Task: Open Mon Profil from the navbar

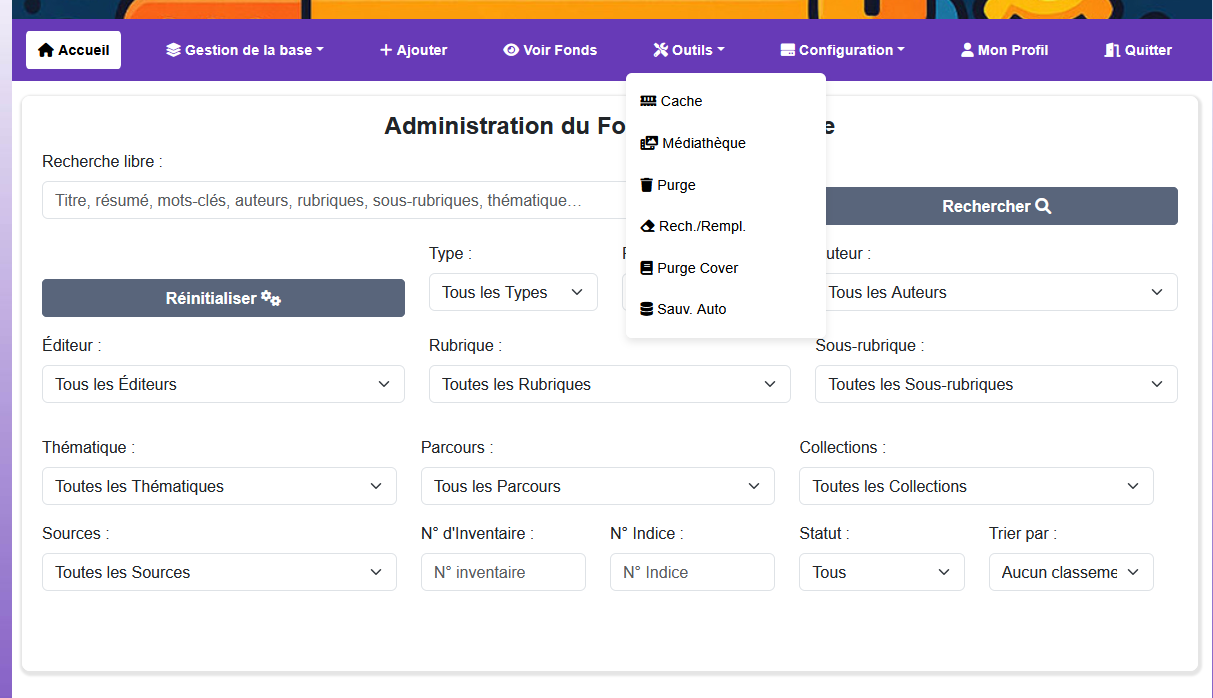Action: coord(1004,49)
